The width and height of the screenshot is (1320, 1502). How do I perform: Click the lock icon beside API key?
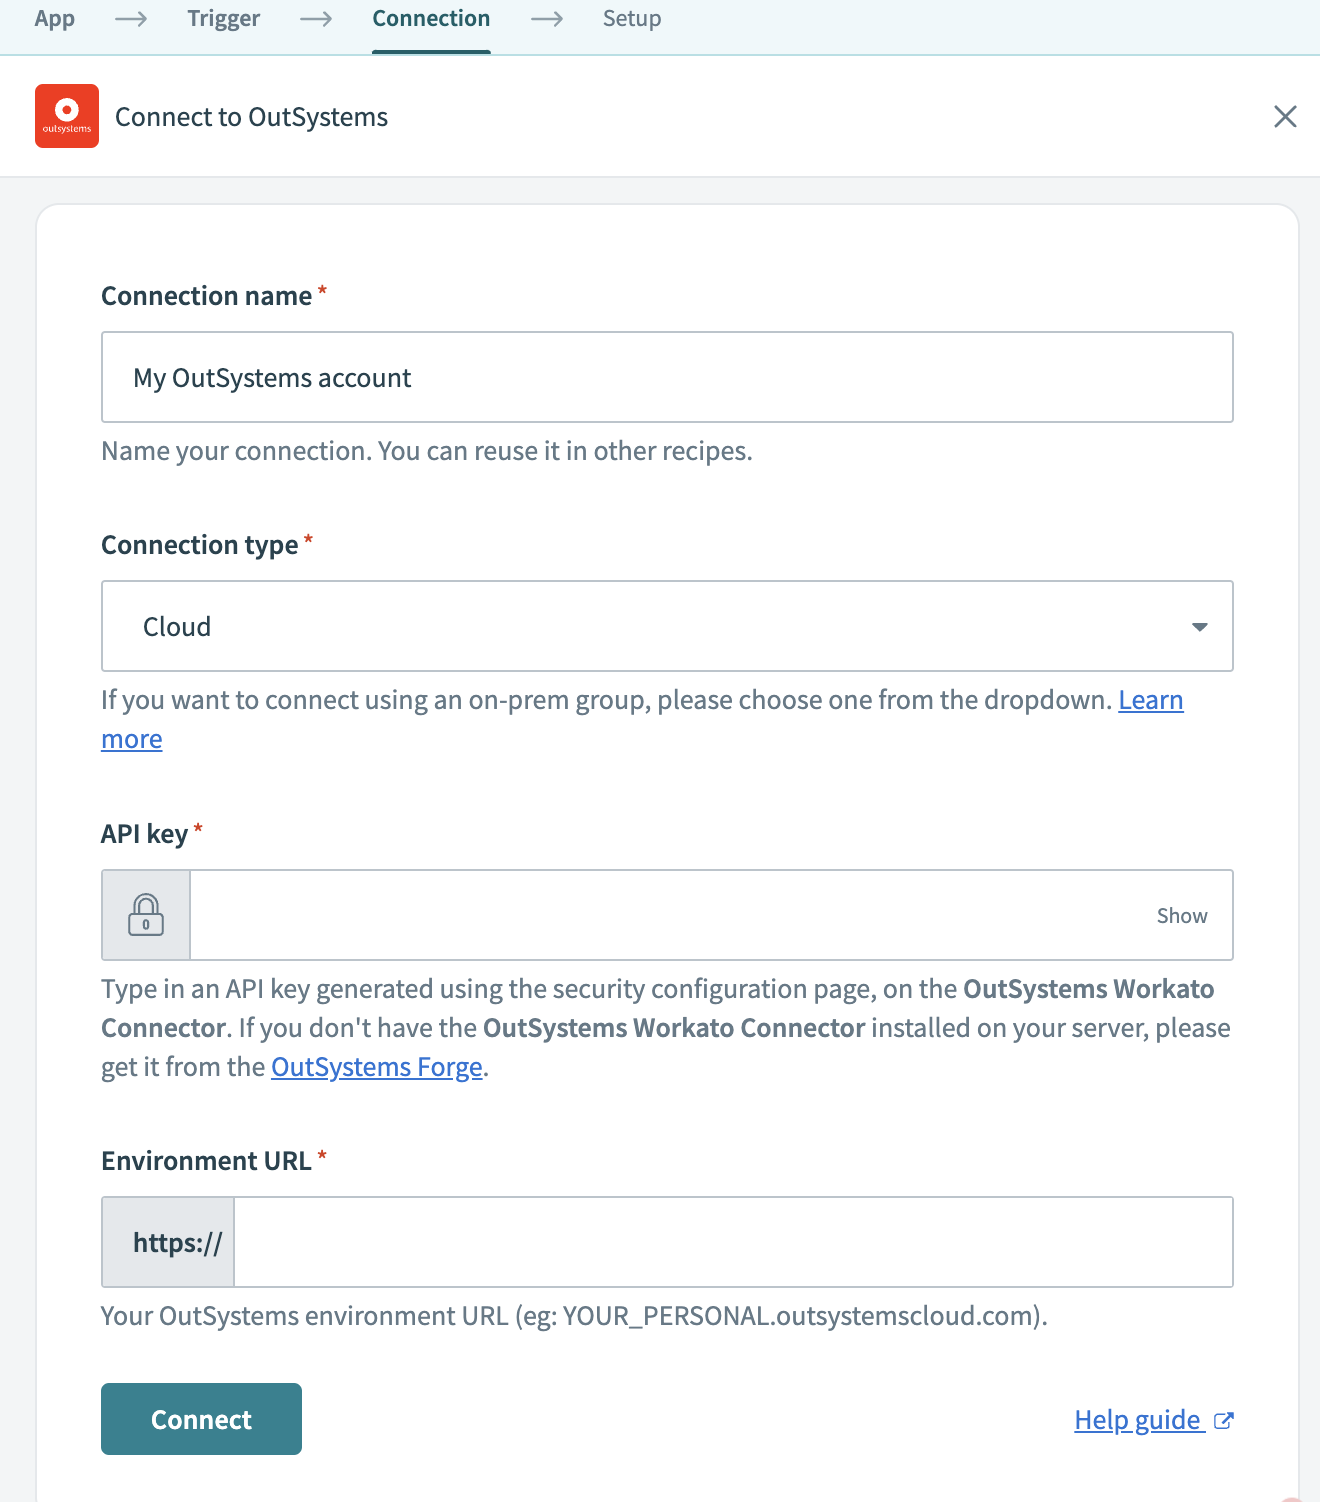click(146, 915)
